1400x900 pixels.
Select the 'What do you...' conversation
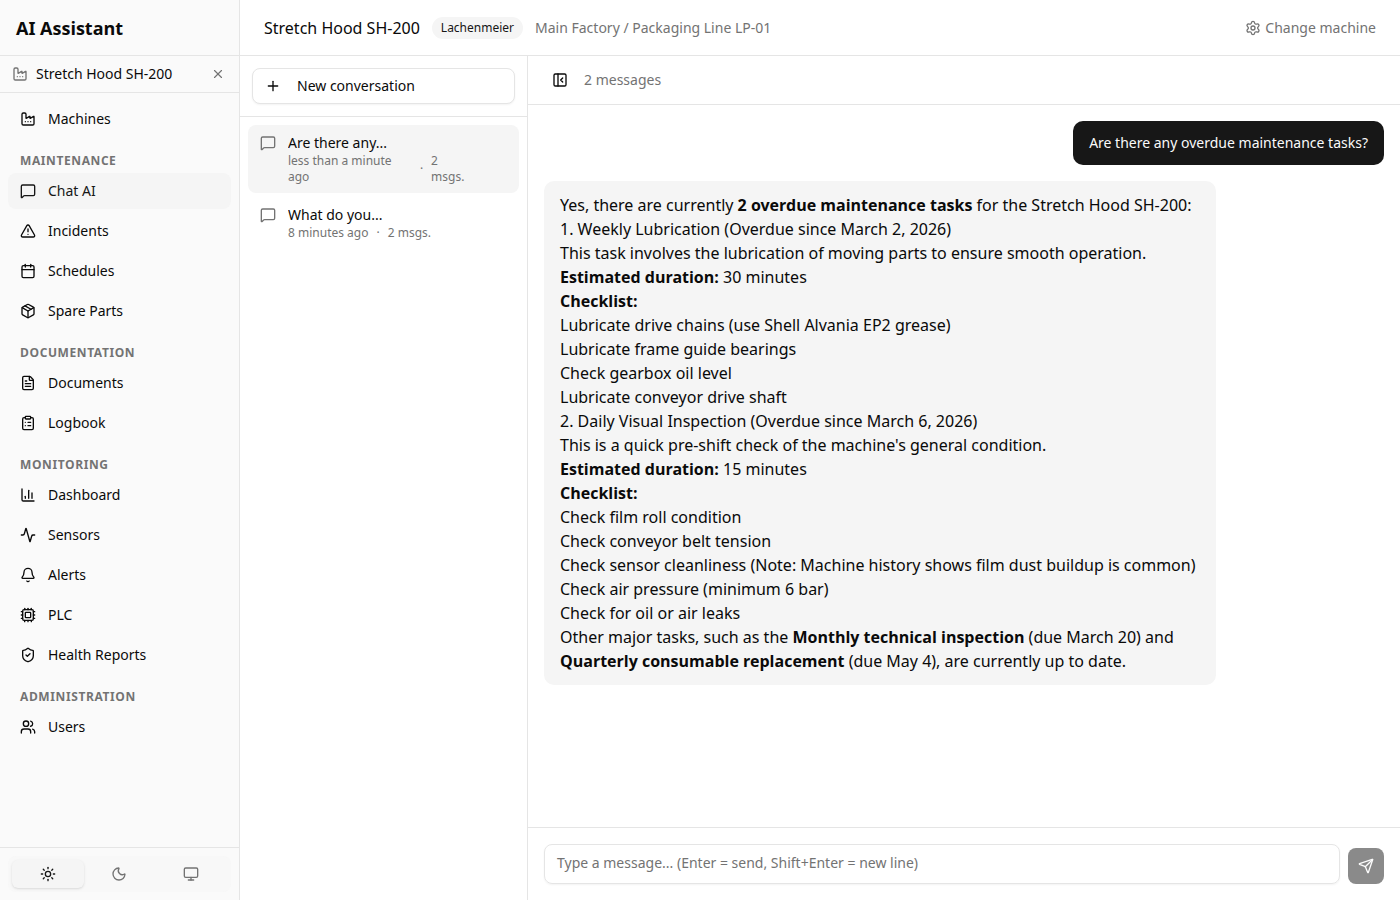coord(383,221)
